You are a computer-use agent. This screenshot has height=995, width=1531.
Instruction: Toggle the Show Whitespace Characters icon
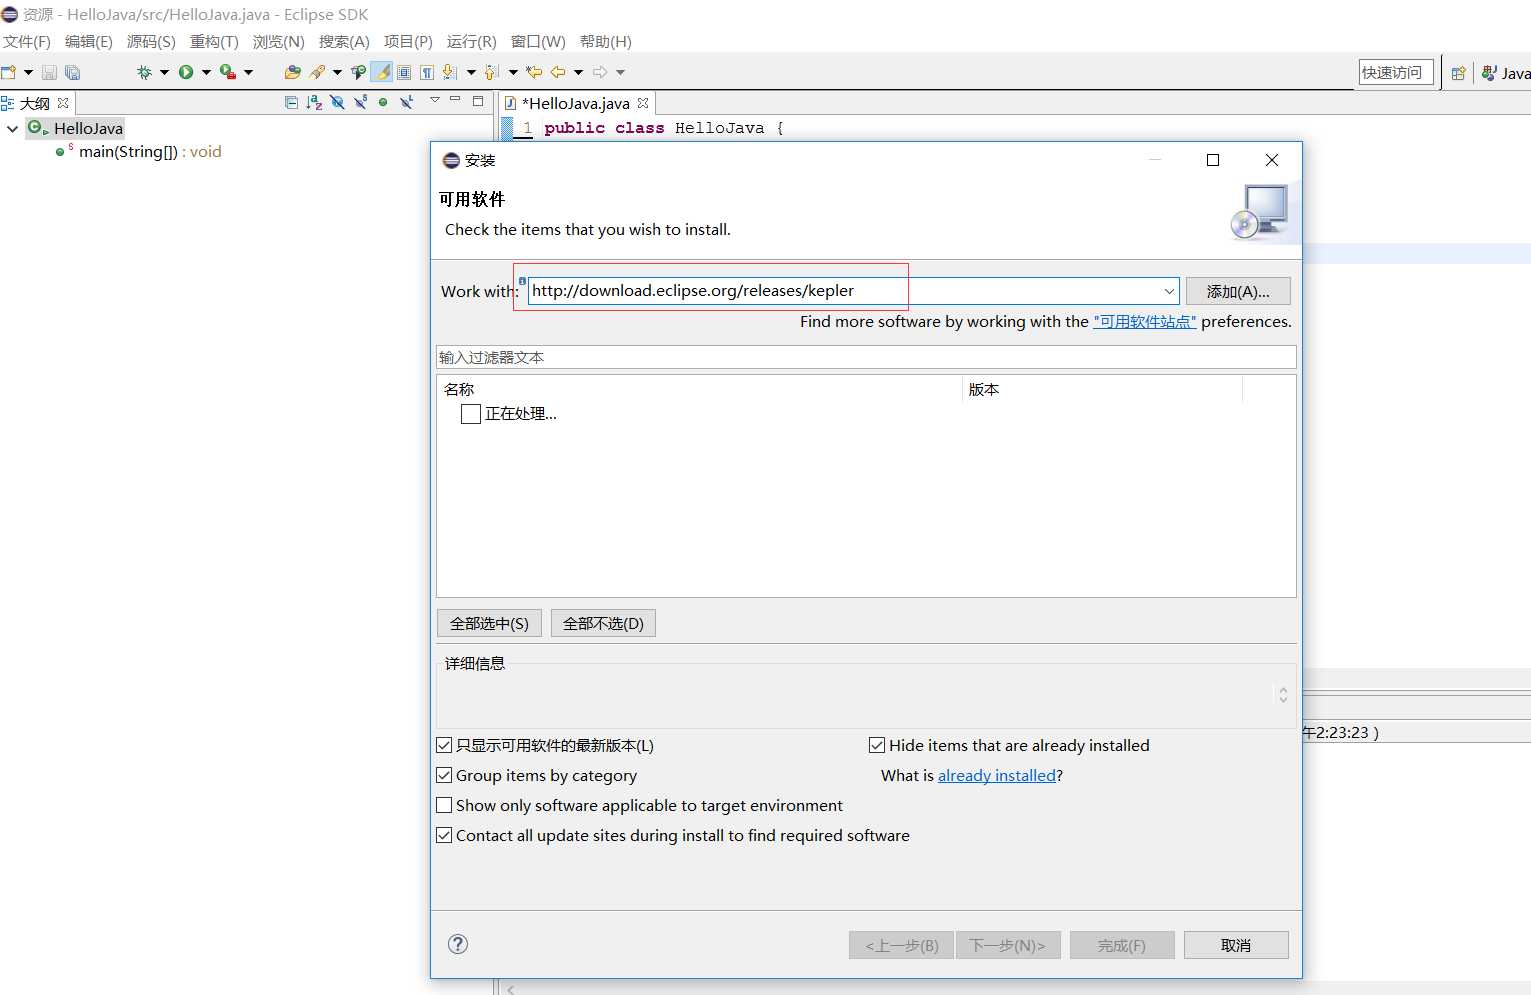point(427,72)
